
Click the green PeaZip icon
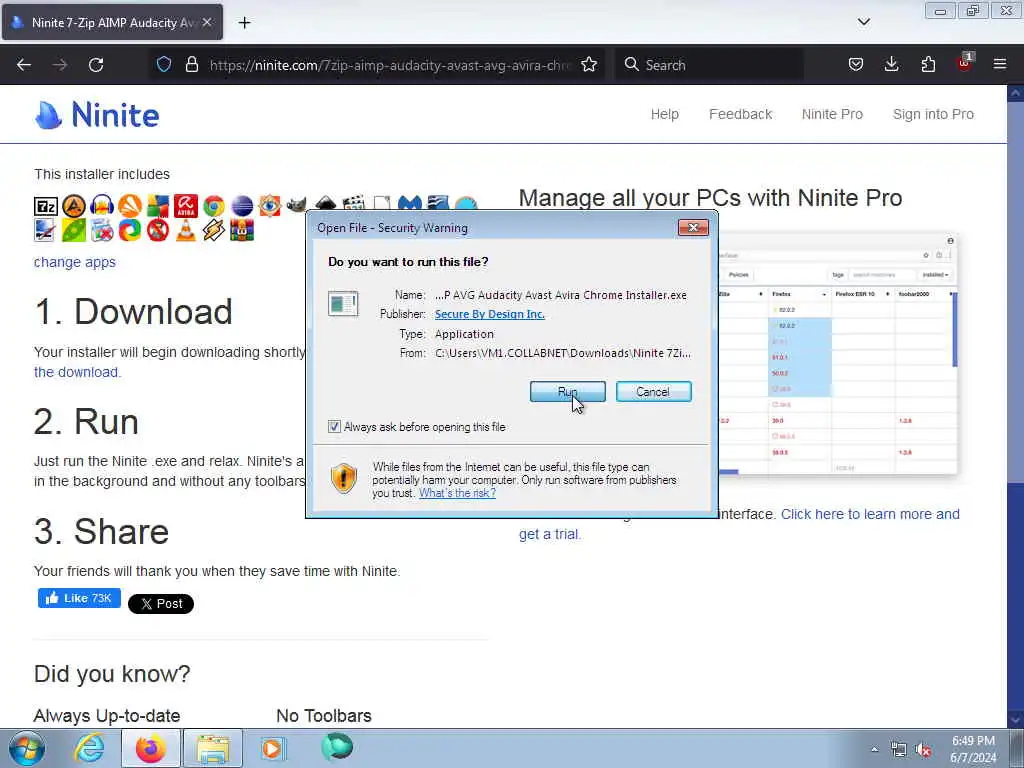pyautogui.click(x=74, y=231)
